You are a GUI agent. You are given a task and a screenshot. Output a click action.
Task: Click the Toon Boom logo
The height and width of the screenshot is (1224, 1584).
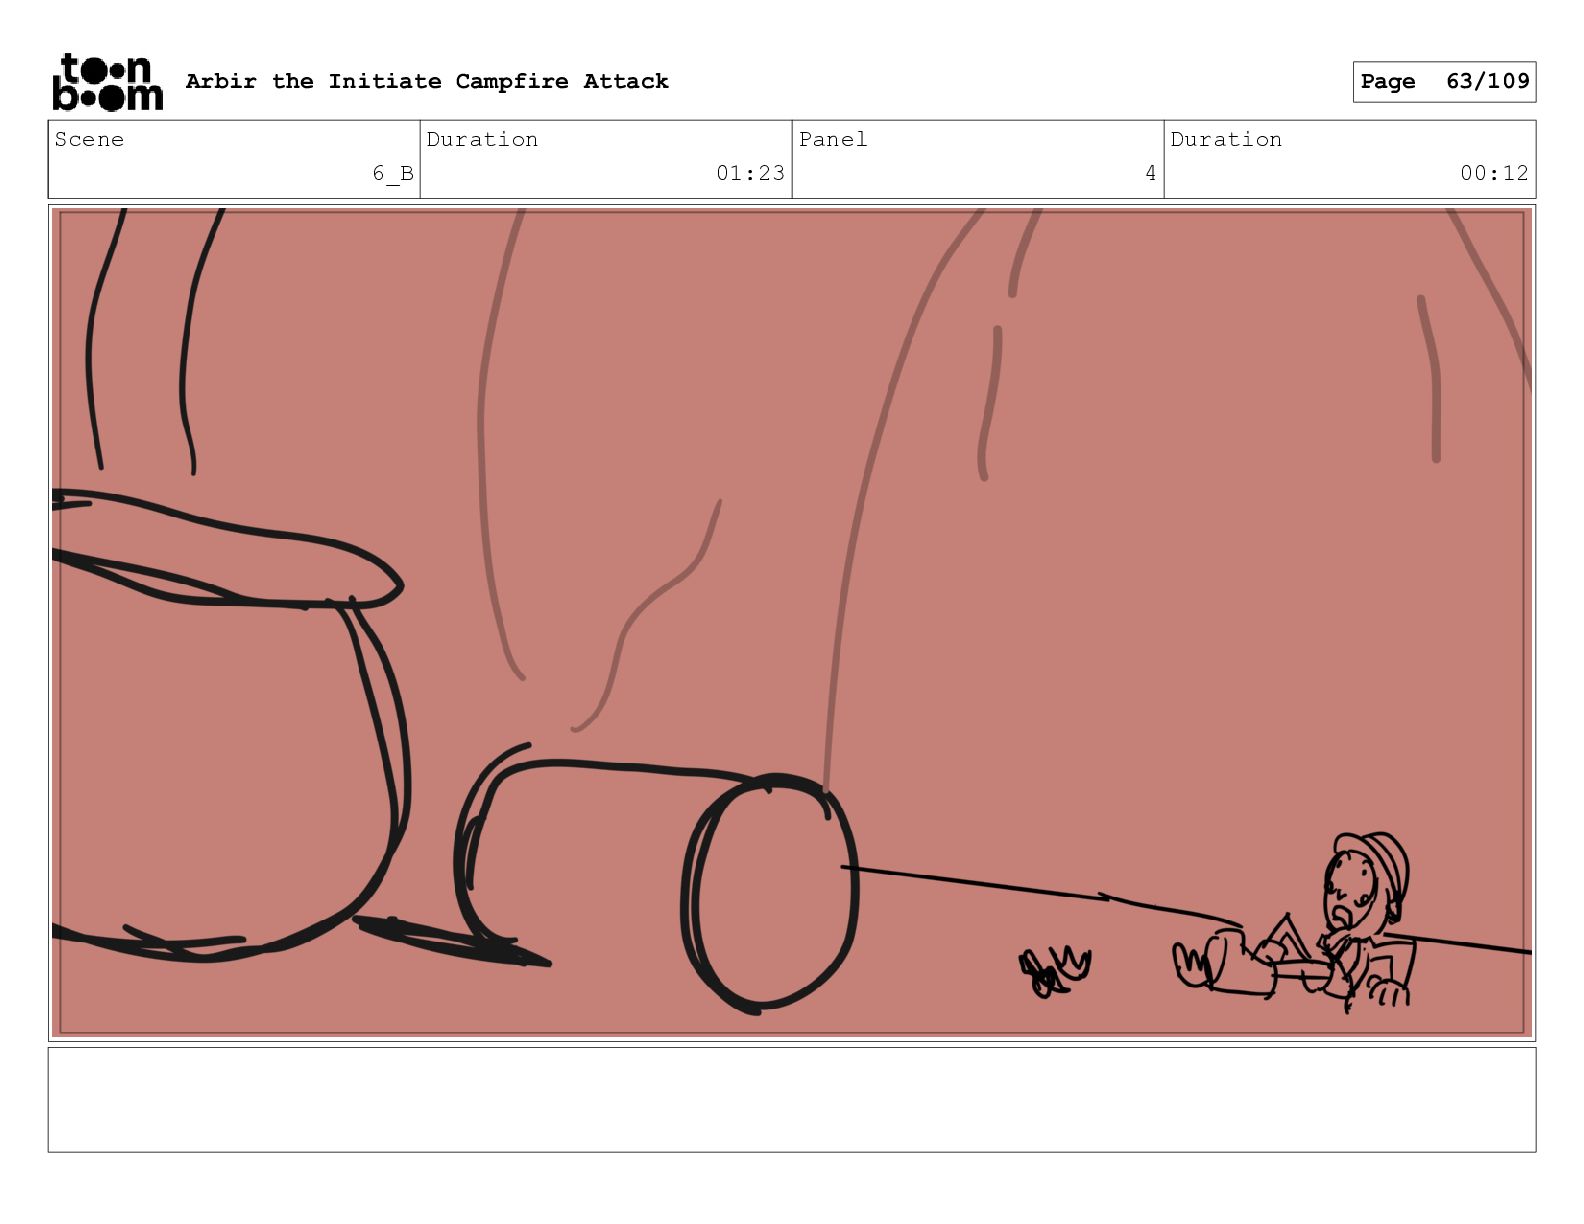107,82
